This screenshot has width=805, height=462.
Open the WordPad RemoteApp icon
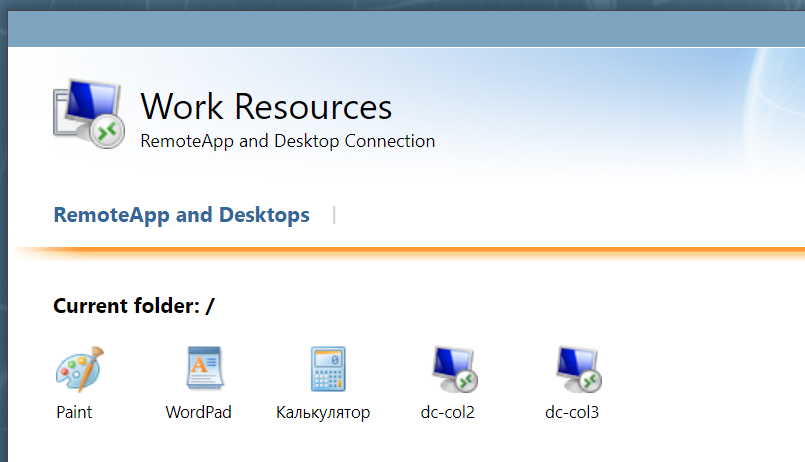click(205, 368)
